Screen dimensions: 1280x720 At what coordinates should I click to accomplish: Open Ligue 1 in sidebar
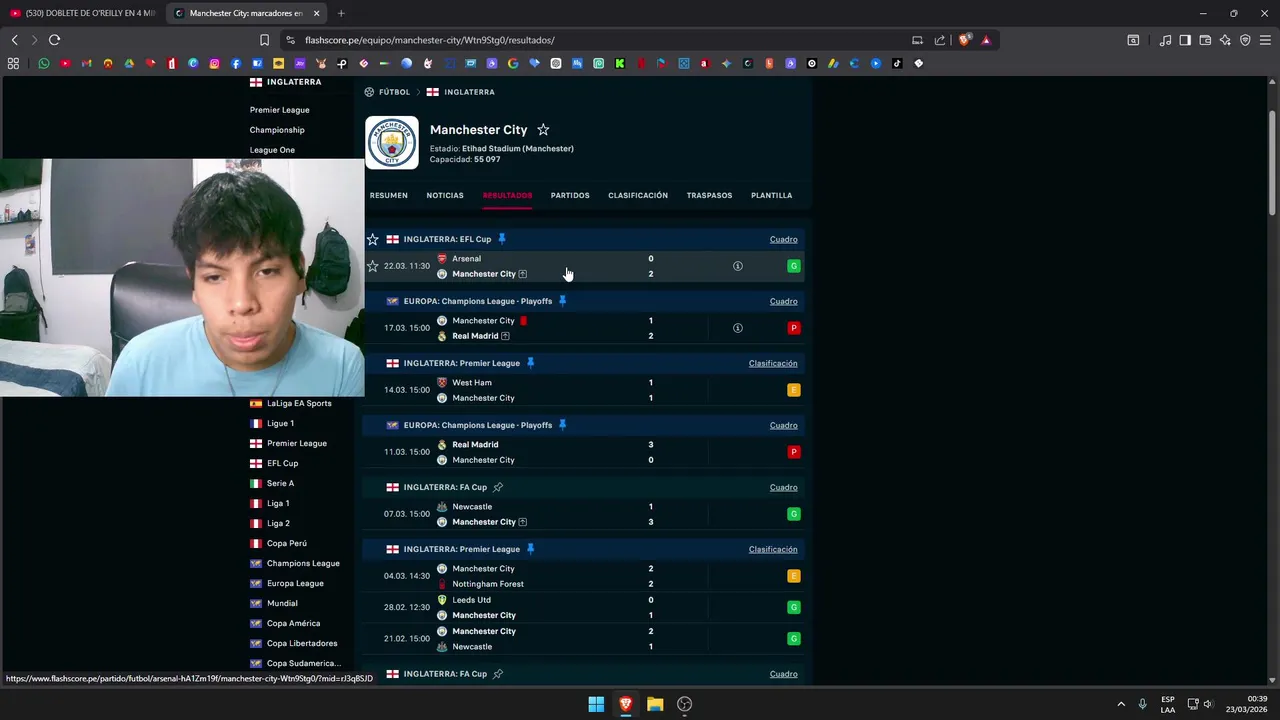point(280,423)
